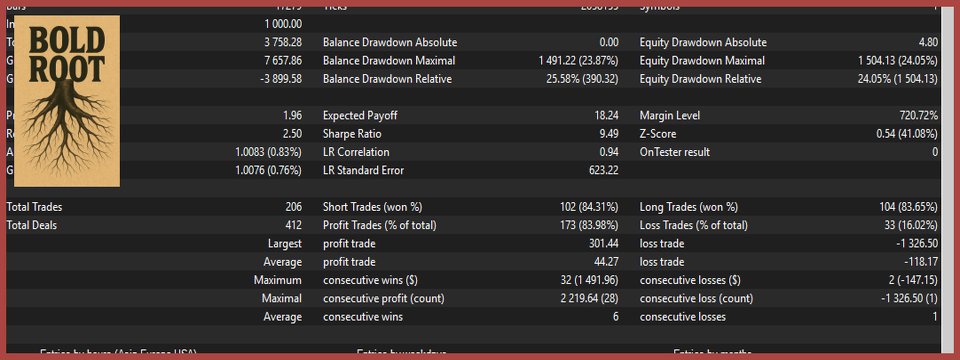This screenshot has height=360, width=960.
Task: Select the 7 657.86 value
Action: [283, 61]
